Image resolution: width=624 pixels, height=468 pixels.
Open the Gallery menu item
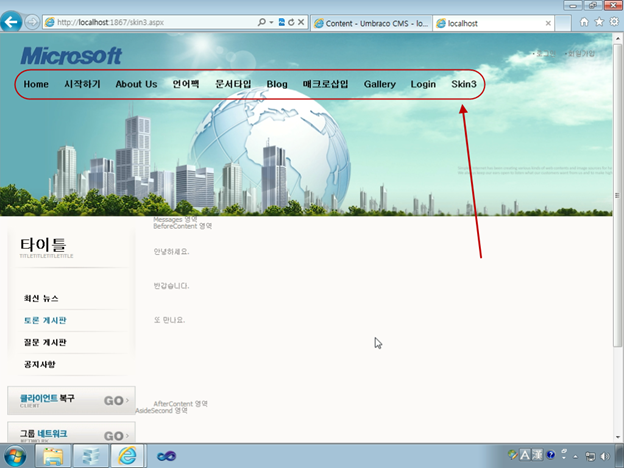(380, 84)
